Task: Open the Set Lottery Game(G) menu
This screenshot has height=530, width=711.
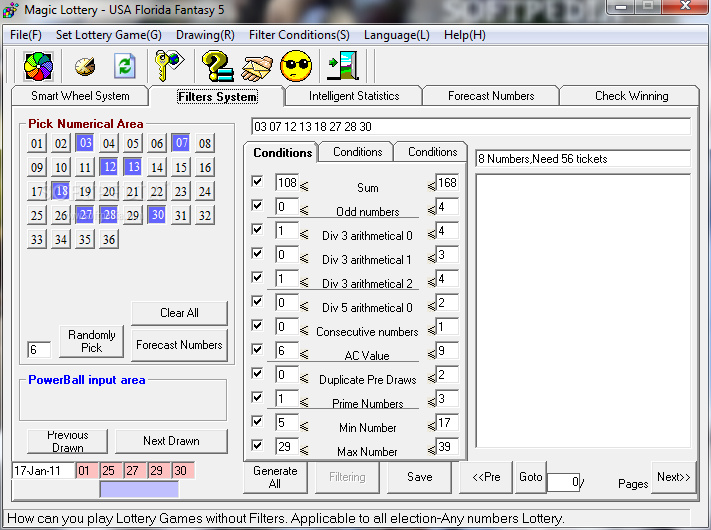Action: click(109, 35)
